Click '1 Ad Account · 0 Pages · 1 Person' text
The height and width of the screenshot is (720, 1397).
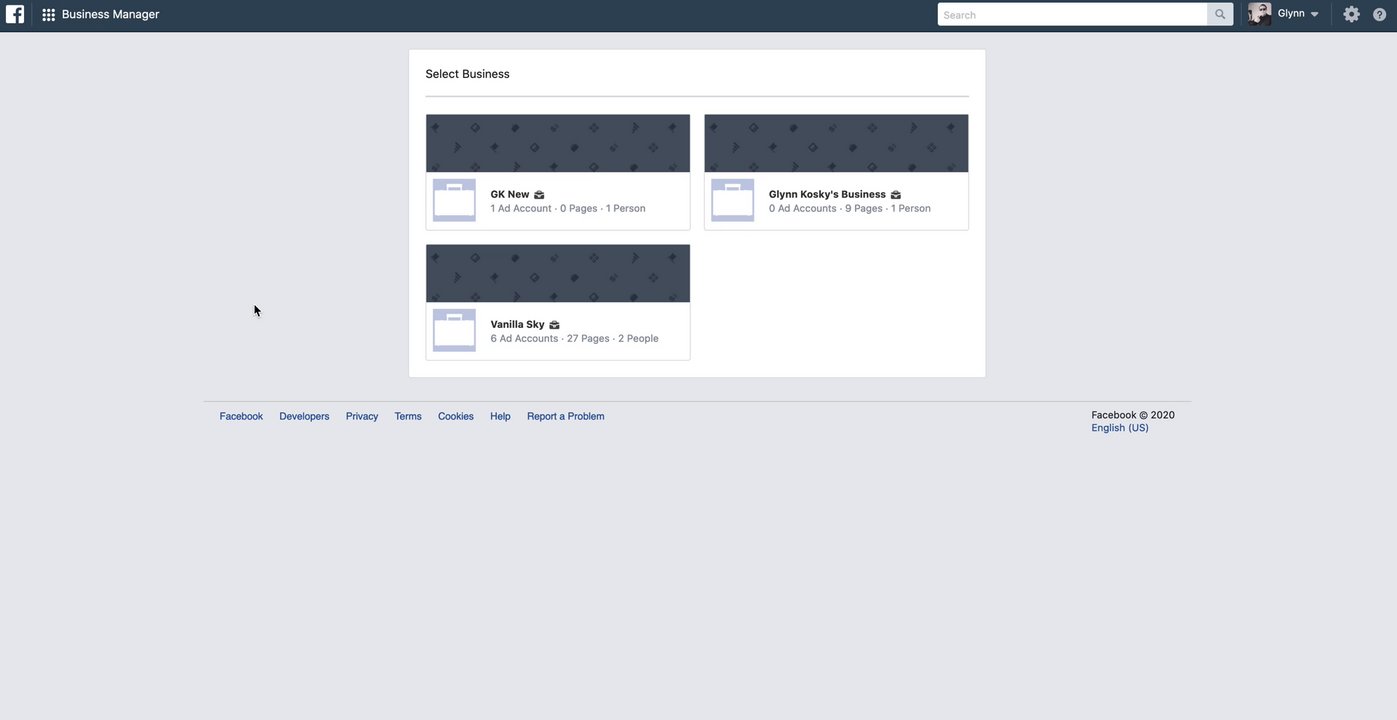(x=568, y=208)
